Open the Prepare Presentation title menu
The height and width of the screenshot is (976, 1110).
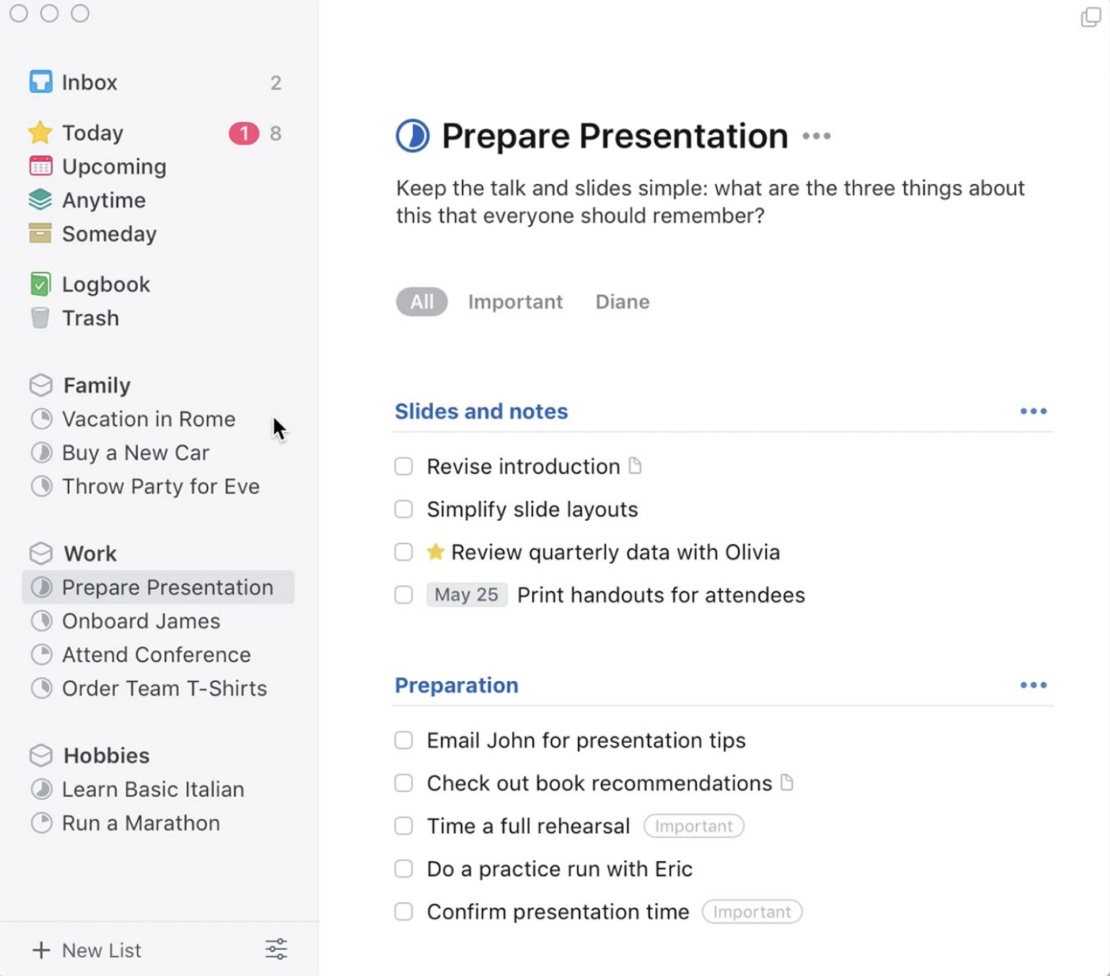click(x=817, y=137)
